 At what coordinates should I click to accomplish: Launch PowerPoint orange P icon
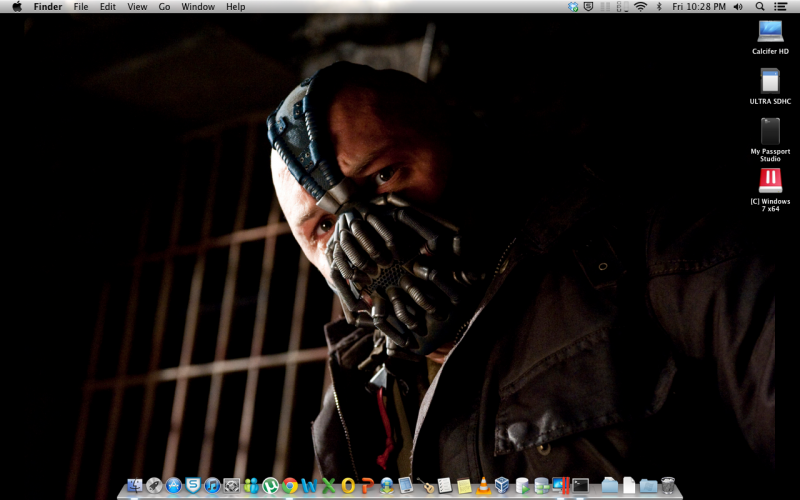[x=367, y=485]
